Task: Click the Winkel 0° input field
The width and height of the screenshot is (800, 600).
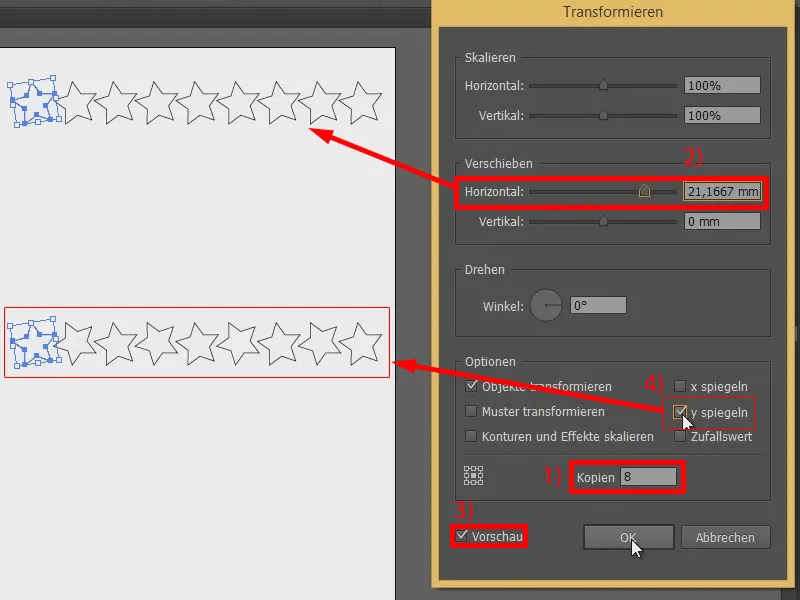Action: point(598,306)
